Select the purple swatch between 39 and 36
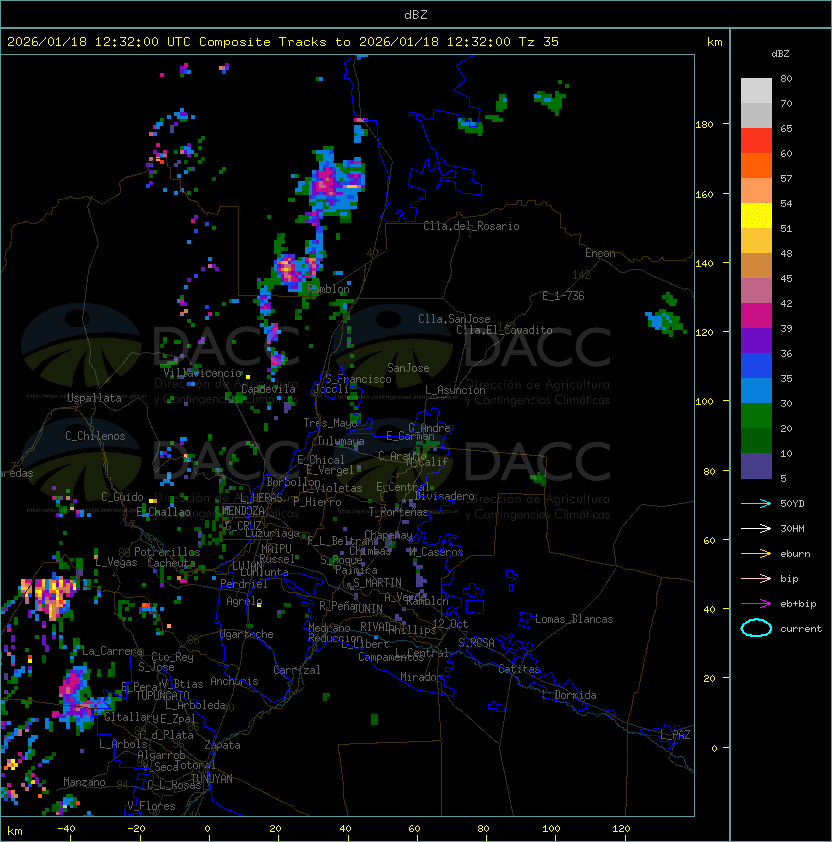Viewport: 832px width, 842px height. tap(756, 340)
